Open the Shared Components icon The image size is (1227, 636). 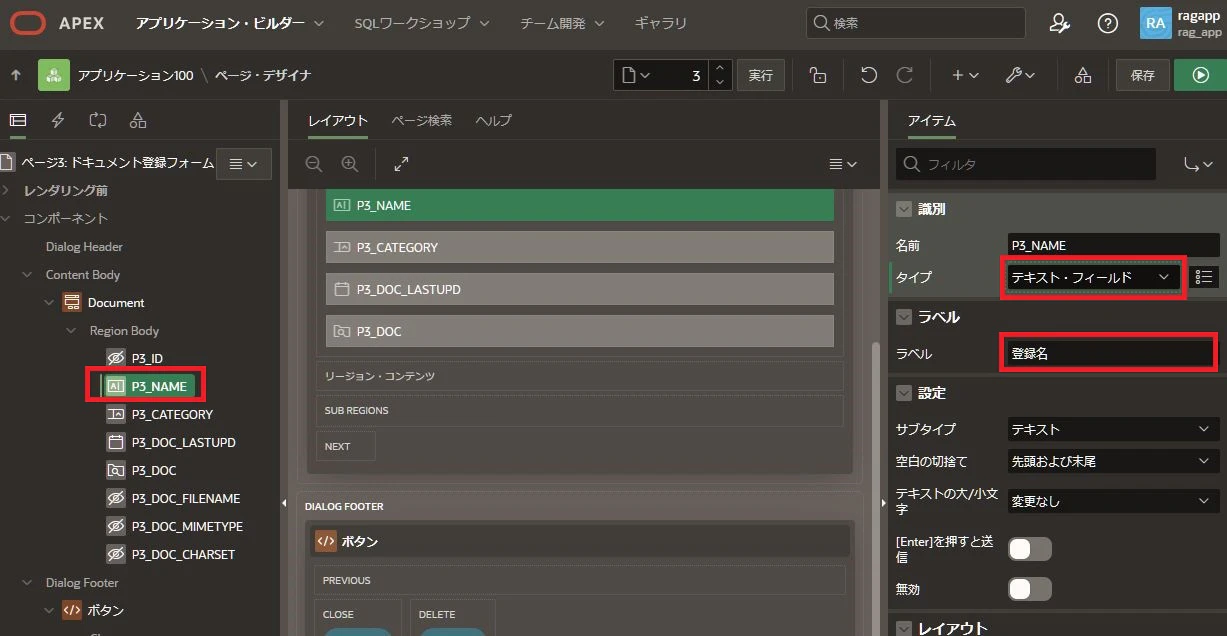pyautogui.click(x=1083, y=75)
